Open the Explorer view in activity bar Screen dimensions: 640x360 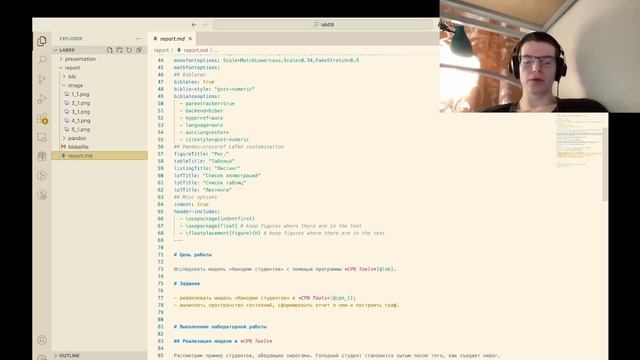pyautogui.click(x=42, y=41)
